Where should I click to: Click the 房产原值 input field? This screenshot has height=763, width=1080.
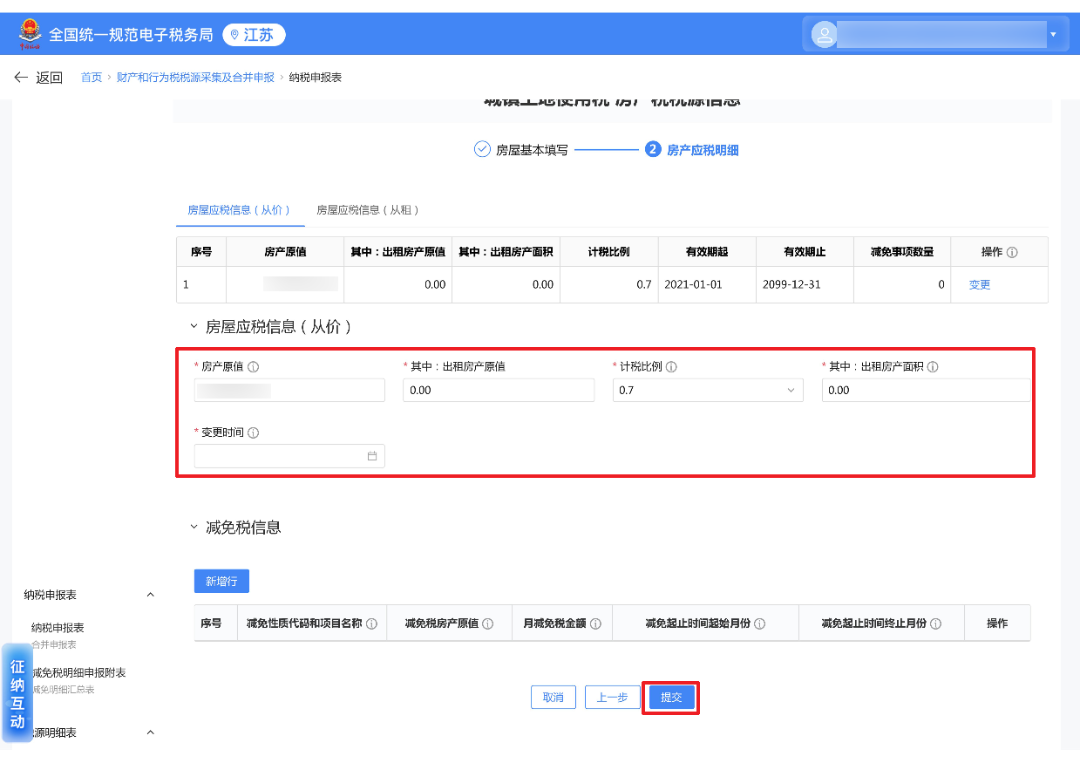[289, 390]
